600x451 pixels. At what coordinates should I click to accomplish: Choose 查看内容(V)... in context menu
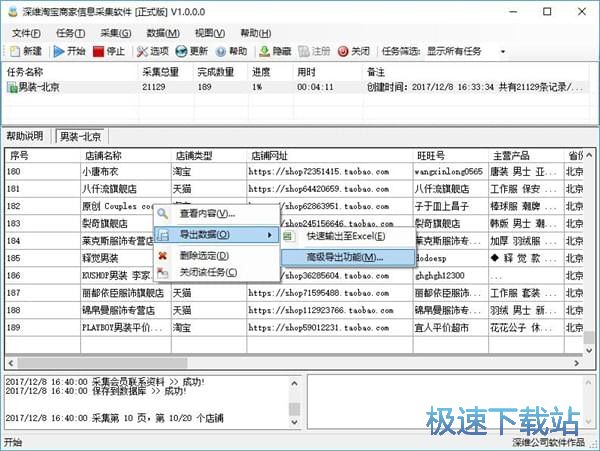217,213
